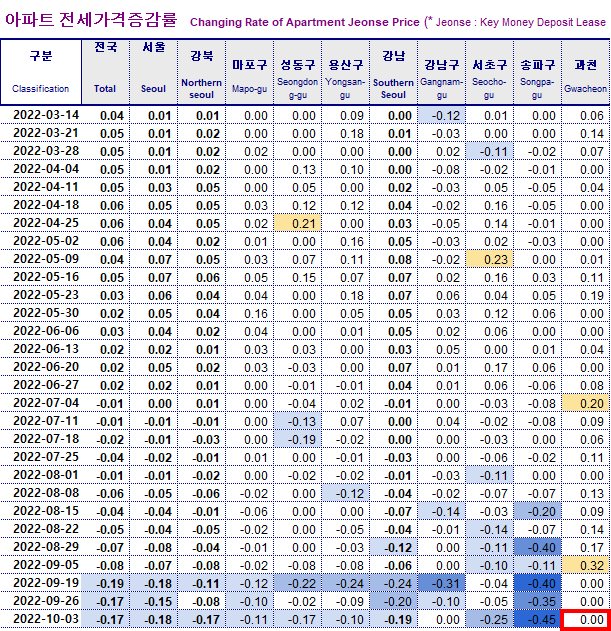Screen dimensions: 611x631
Task: Click Changing Rate of Apartment Jeonse Price subtitle
Action: point(305,22)
